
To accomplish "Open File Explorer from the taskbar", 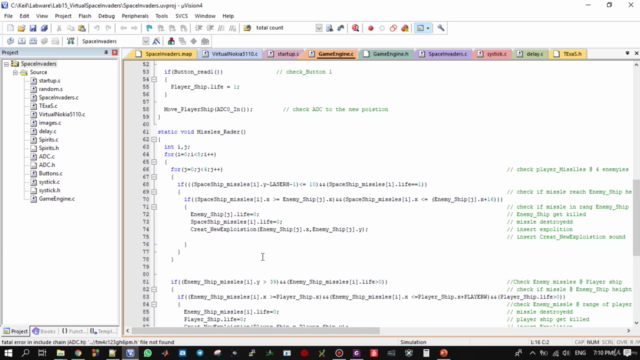I will coord(60,353).
